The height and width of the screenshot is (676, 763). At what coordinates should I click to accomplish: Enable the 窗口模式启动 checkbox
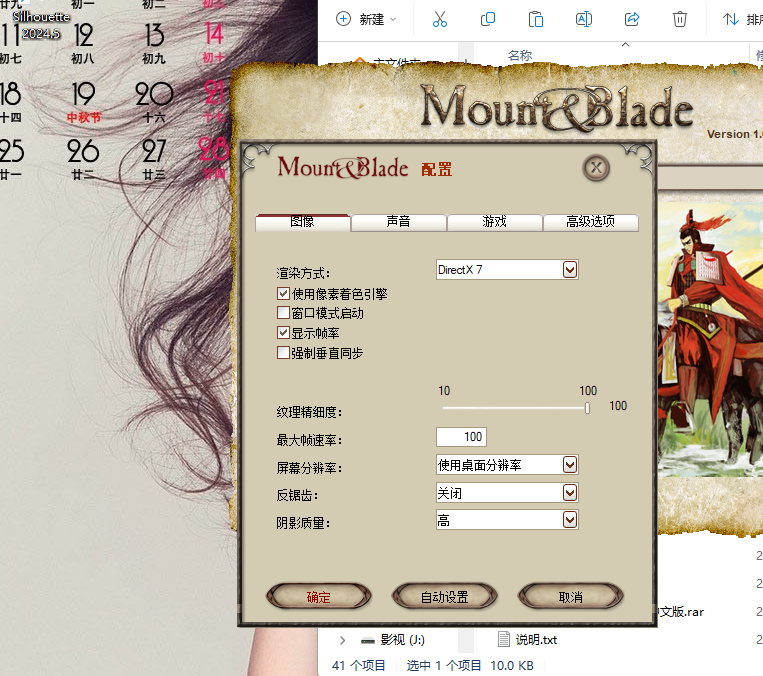click(x=283, y=313)
